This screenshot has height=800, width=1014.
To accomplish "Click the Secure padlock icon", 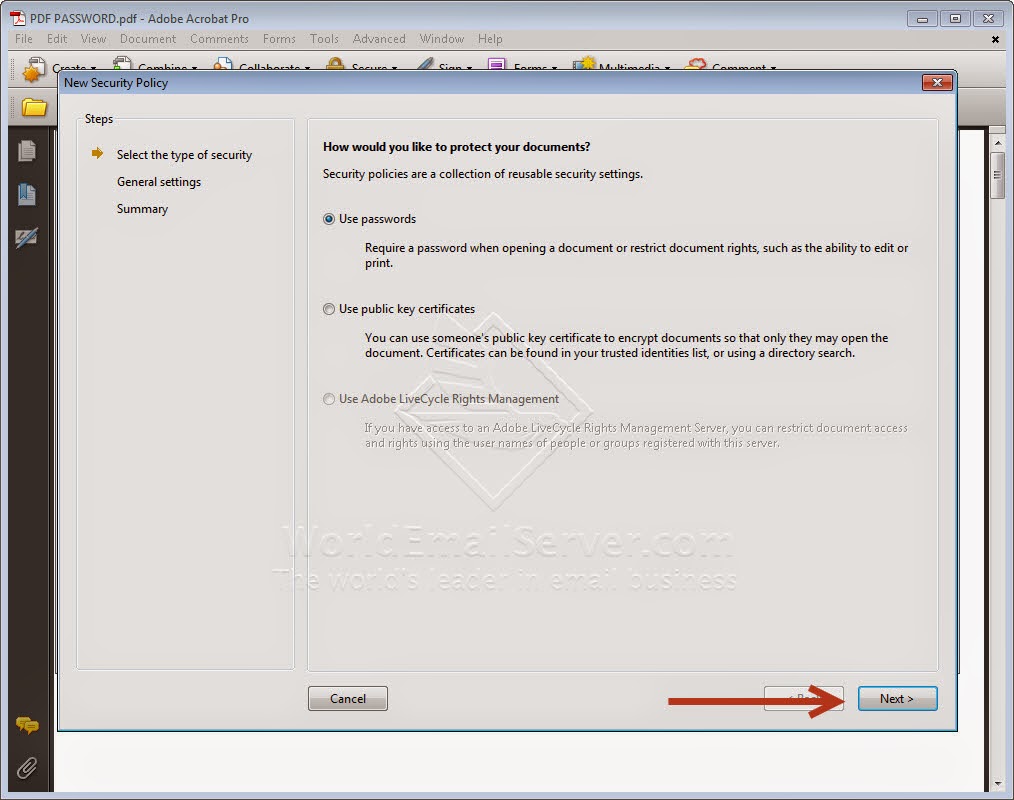I will tap(335, 64).
